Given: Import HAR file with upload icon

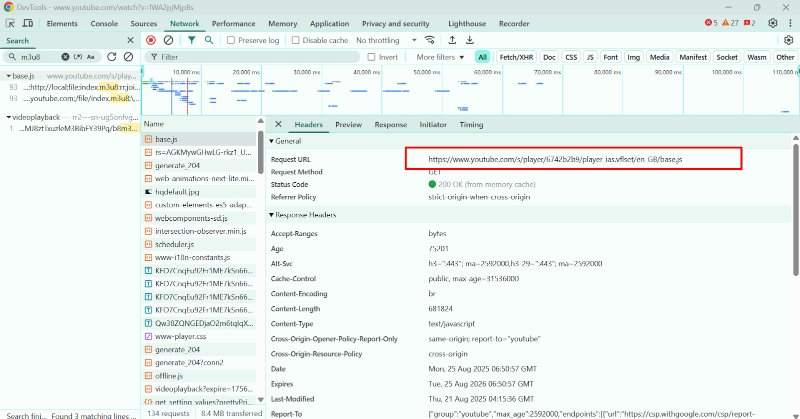Looking at the screenshot, I should pyautogui.click(x=452, y=40).
